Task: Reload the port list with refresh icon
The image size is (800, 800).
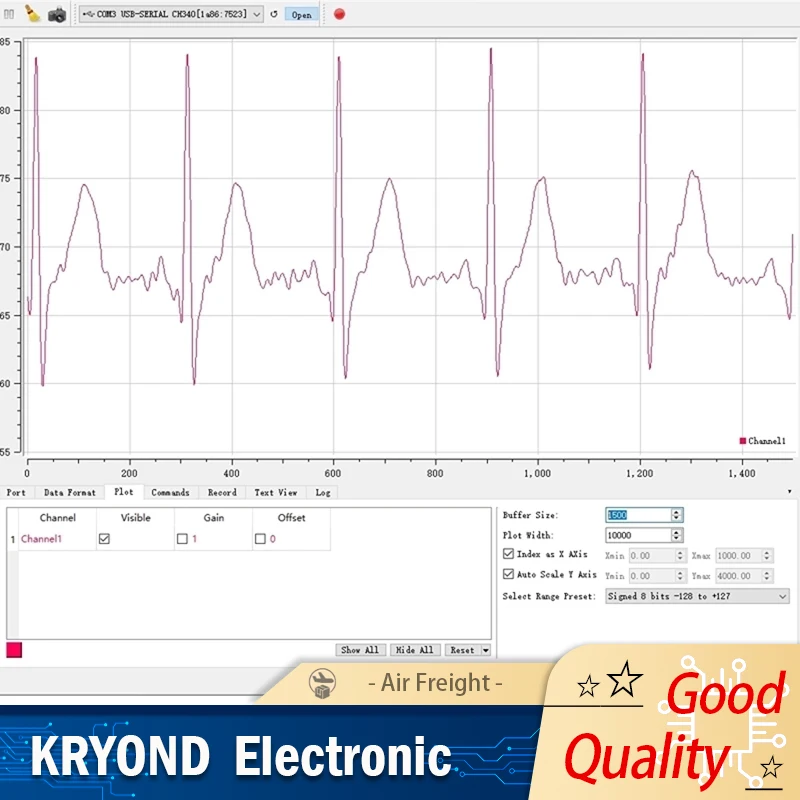Action: tap(274, 14)
